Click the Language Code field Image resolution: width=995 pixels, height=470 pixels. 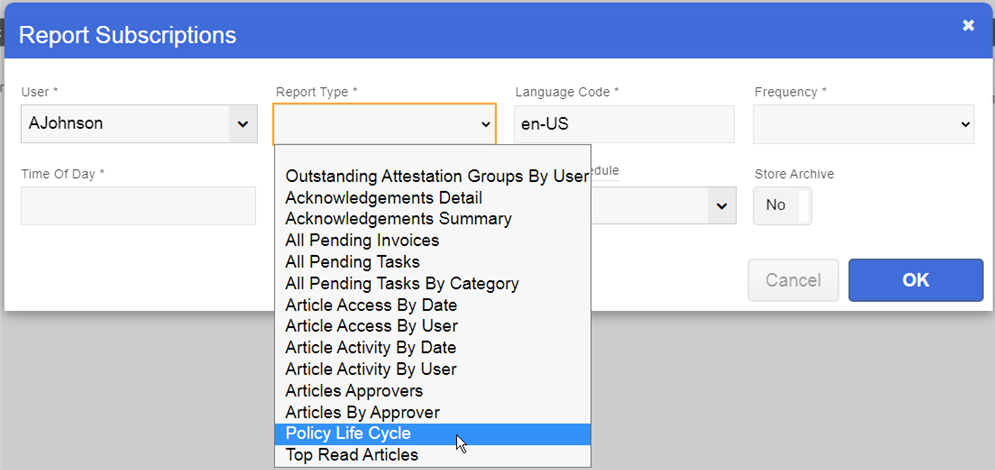(624, 124)
